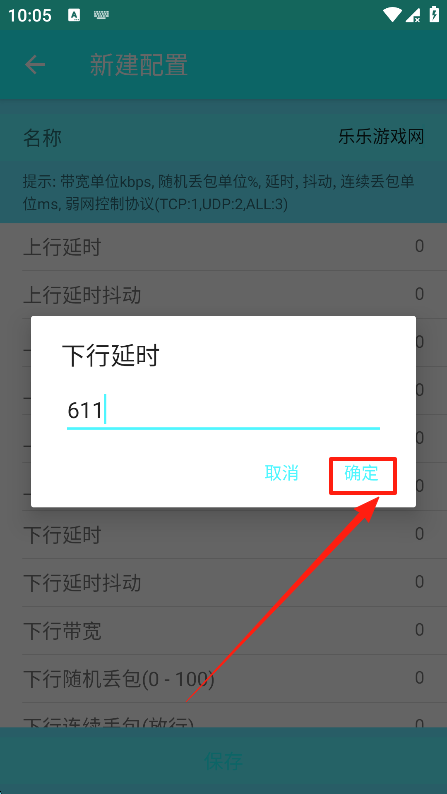Open the 上行延时 setting row
Screen dimensions: 447x794
[x=223, y=247]
